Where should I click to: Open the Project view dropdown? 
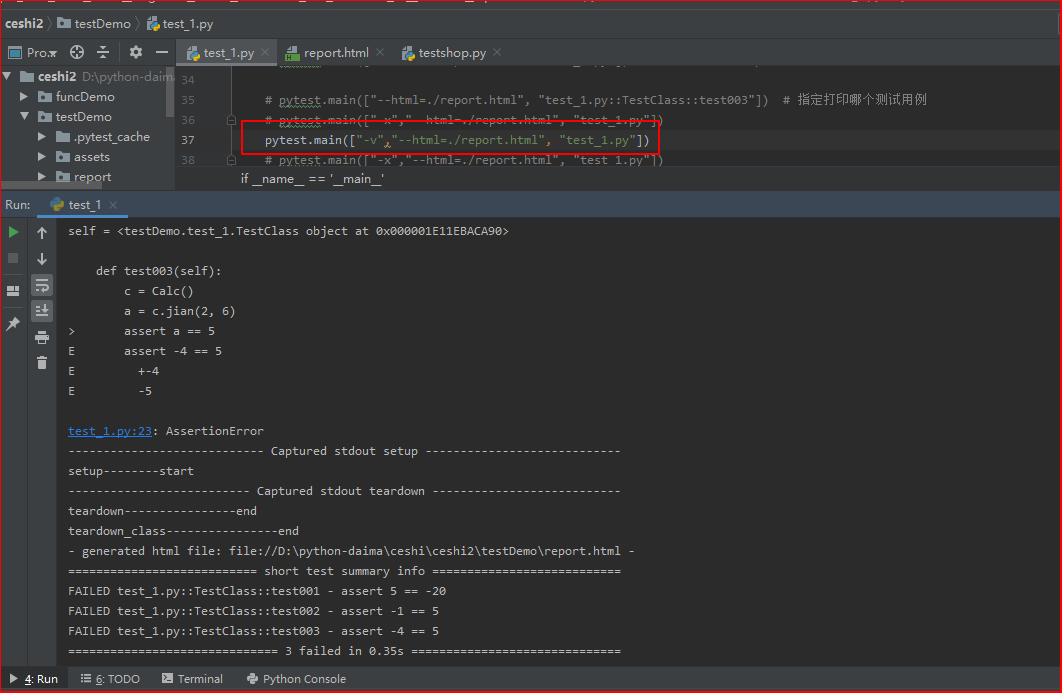pos(33,52)
